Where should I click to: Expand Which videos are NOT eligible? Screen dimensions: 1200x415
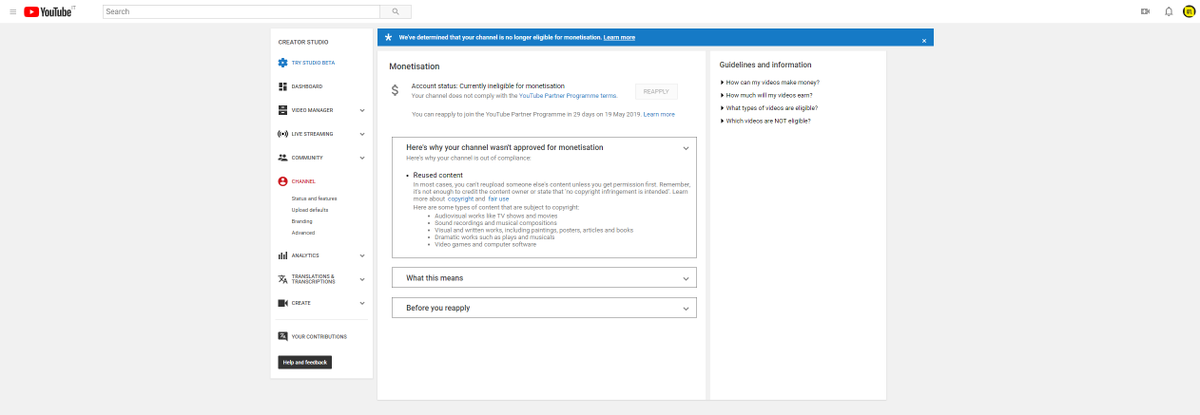[x=766, y=121]
